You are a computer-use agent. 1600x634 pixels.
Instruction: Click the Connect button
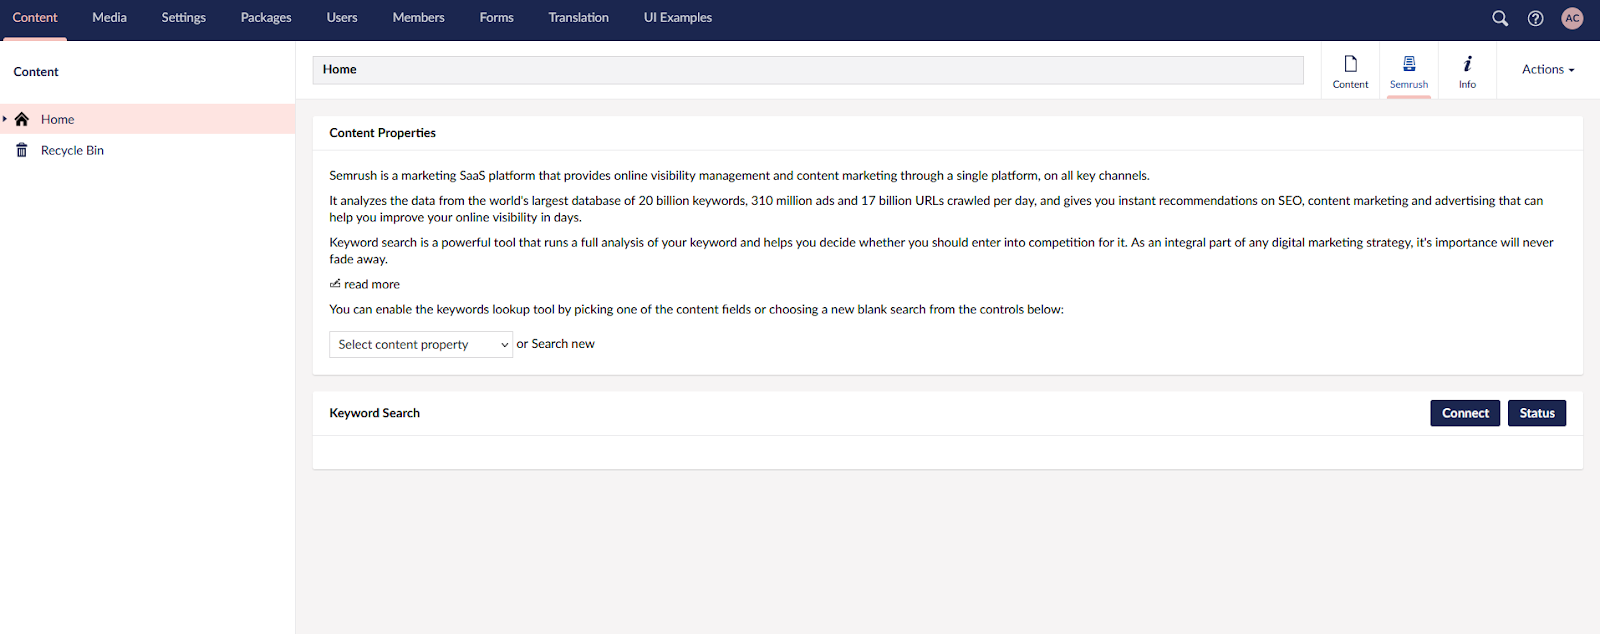click(1465, 413)
